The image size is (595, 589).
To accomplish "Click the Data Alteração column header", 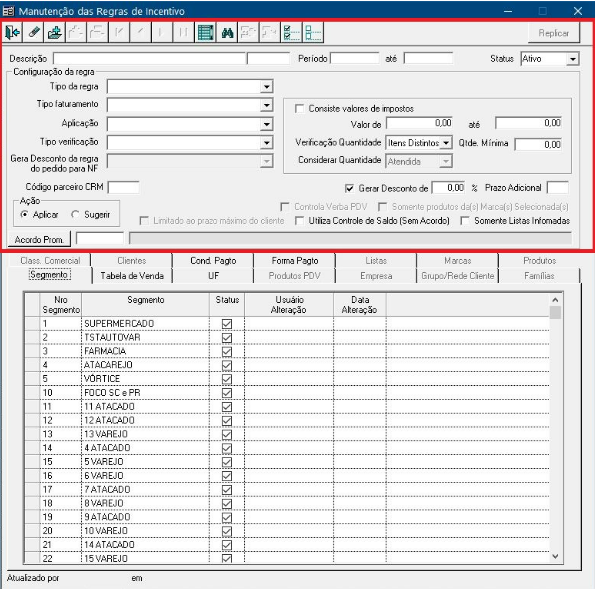I will click(x=359, y=305).
